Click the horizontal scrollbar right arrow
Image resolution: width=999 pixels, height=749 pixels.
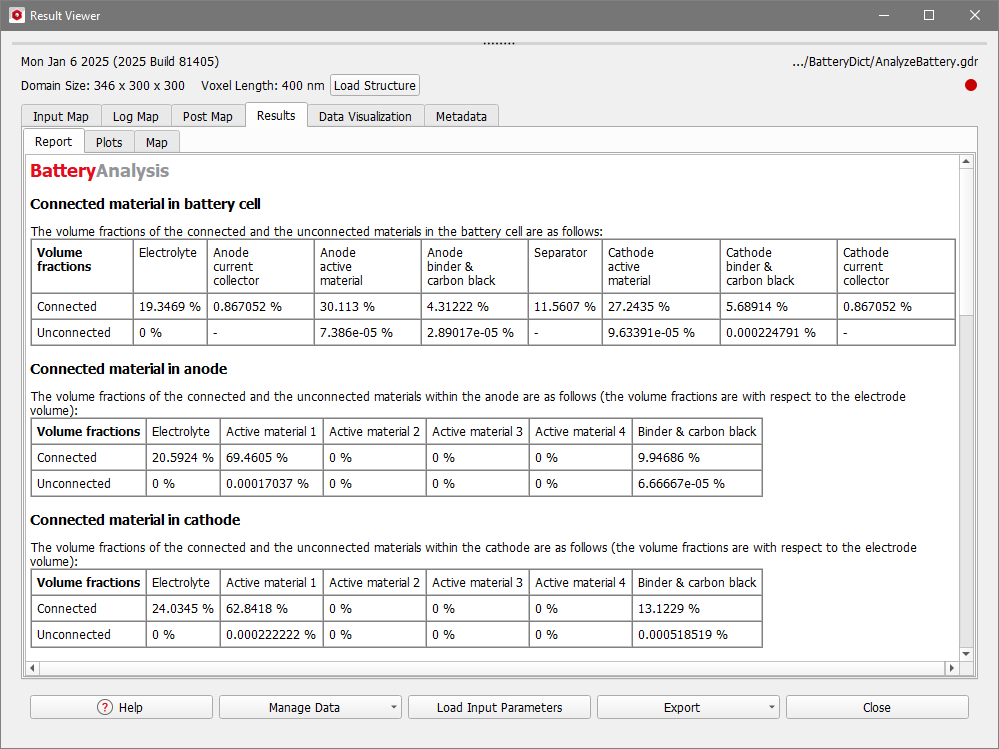(952, 668)
